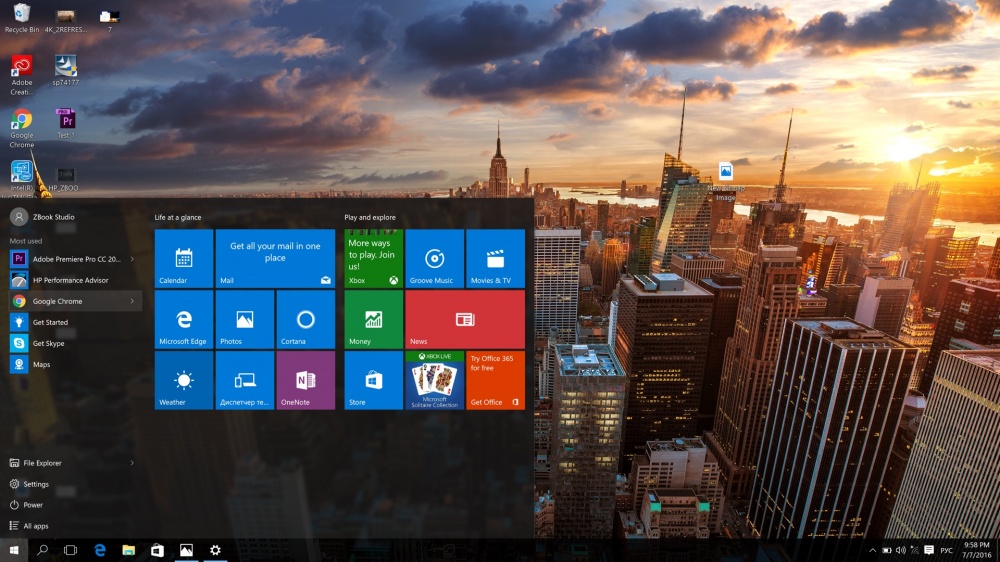Open the Mail live tile
The height and width of the screenshot is (562, 1000).
275,258
